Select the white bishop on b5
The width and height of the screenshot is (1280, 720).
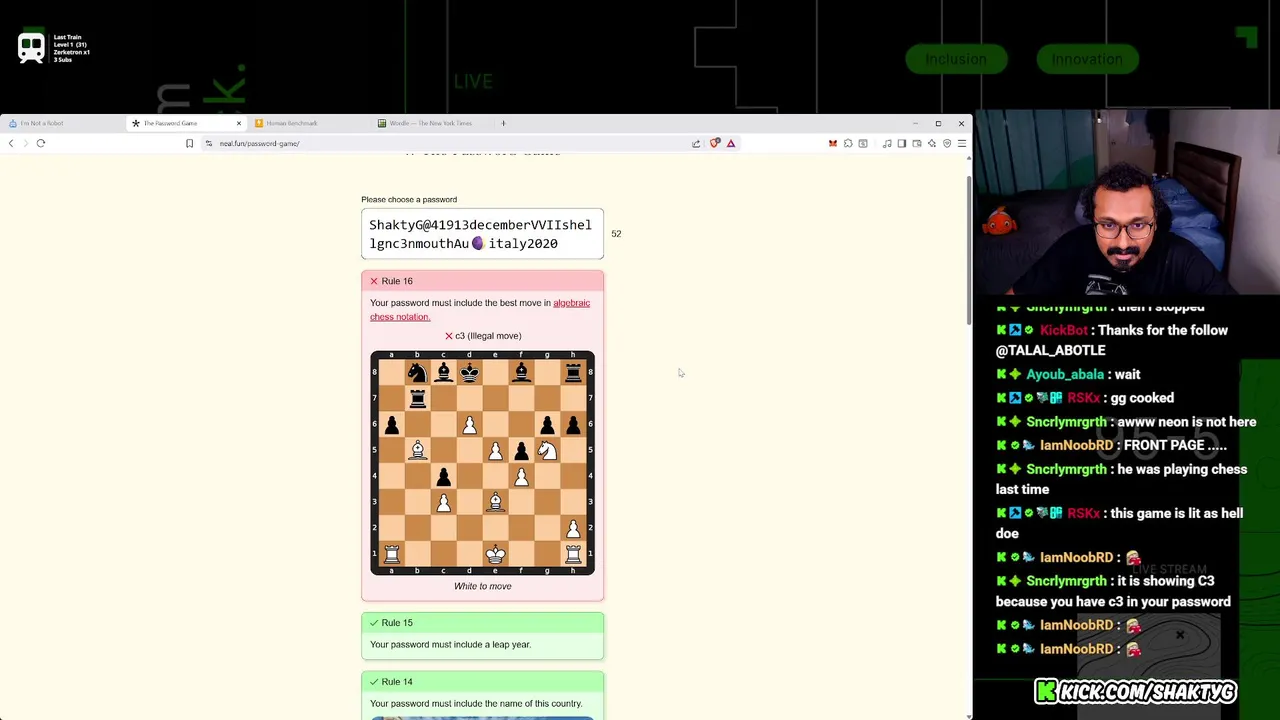tap(417, 450)
